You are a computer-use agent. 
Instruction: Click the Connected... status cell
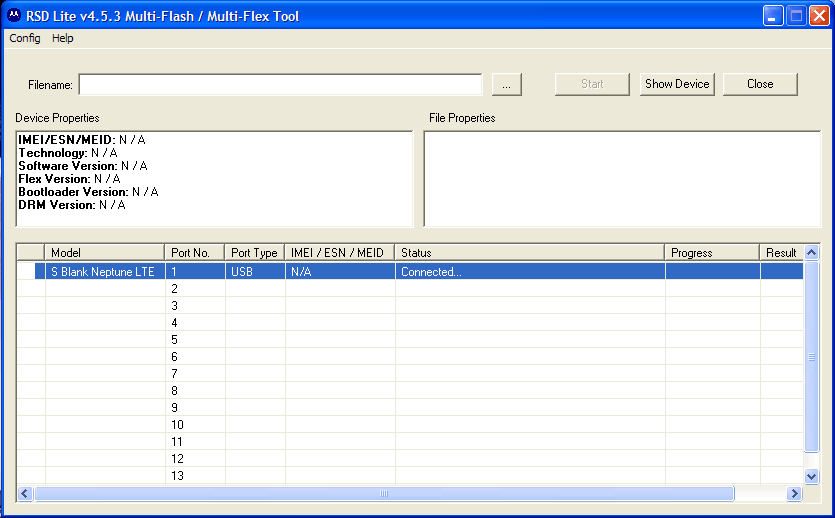click(x=530, y=272)
